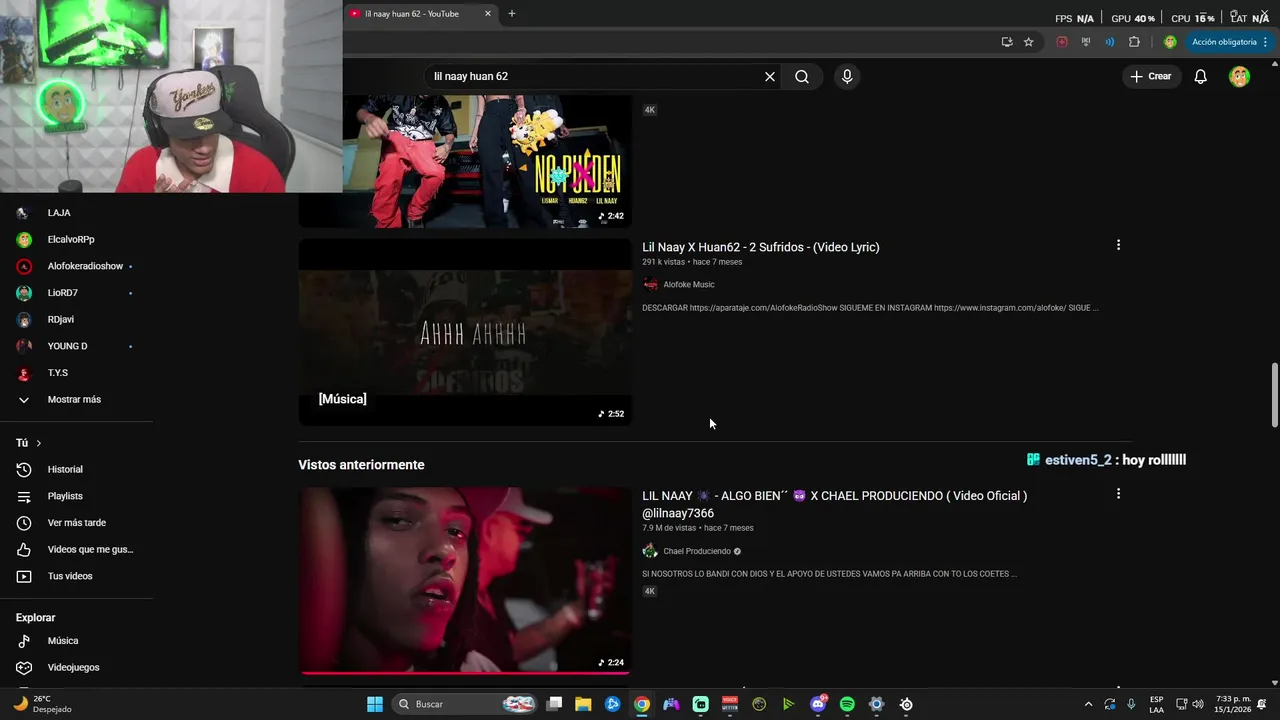Viewport: 1280px width, 720px height.
Task: Click the YouTube search input field
Action: click(595, 76)
